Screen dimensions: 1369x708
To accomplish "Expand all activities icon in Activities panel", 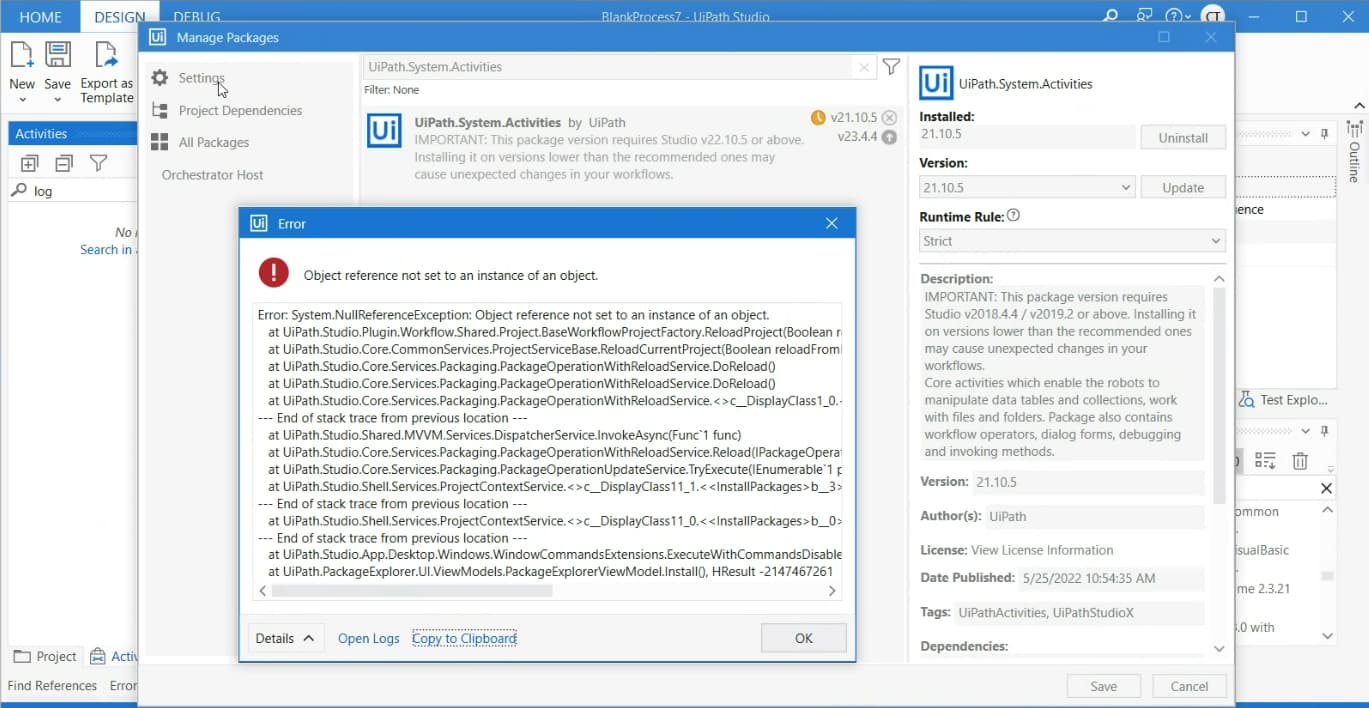I will 30,163.
